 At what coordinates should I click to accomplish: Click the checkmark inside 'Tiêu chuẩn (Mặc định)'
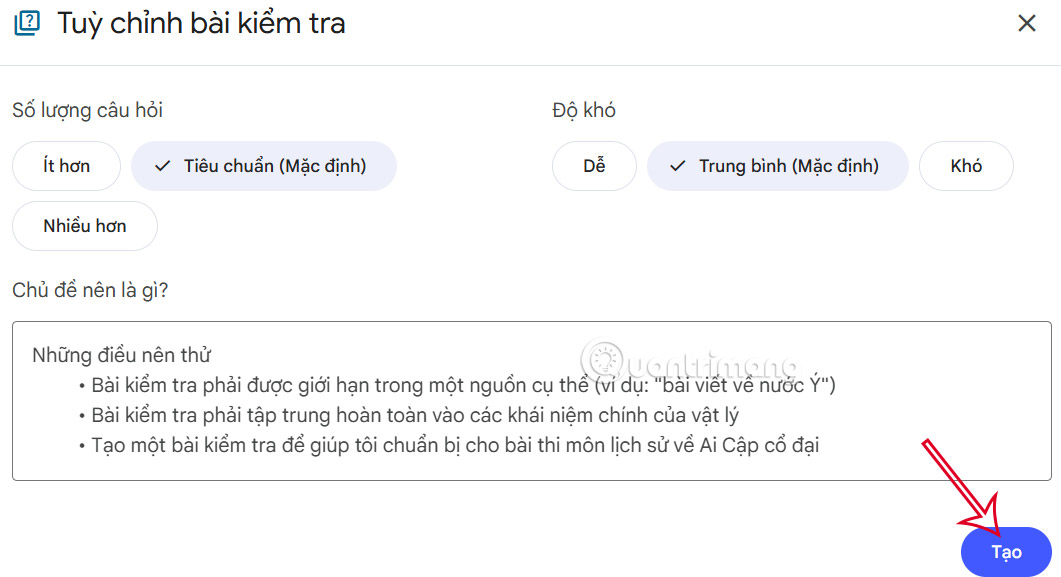(x=162, y=166)
